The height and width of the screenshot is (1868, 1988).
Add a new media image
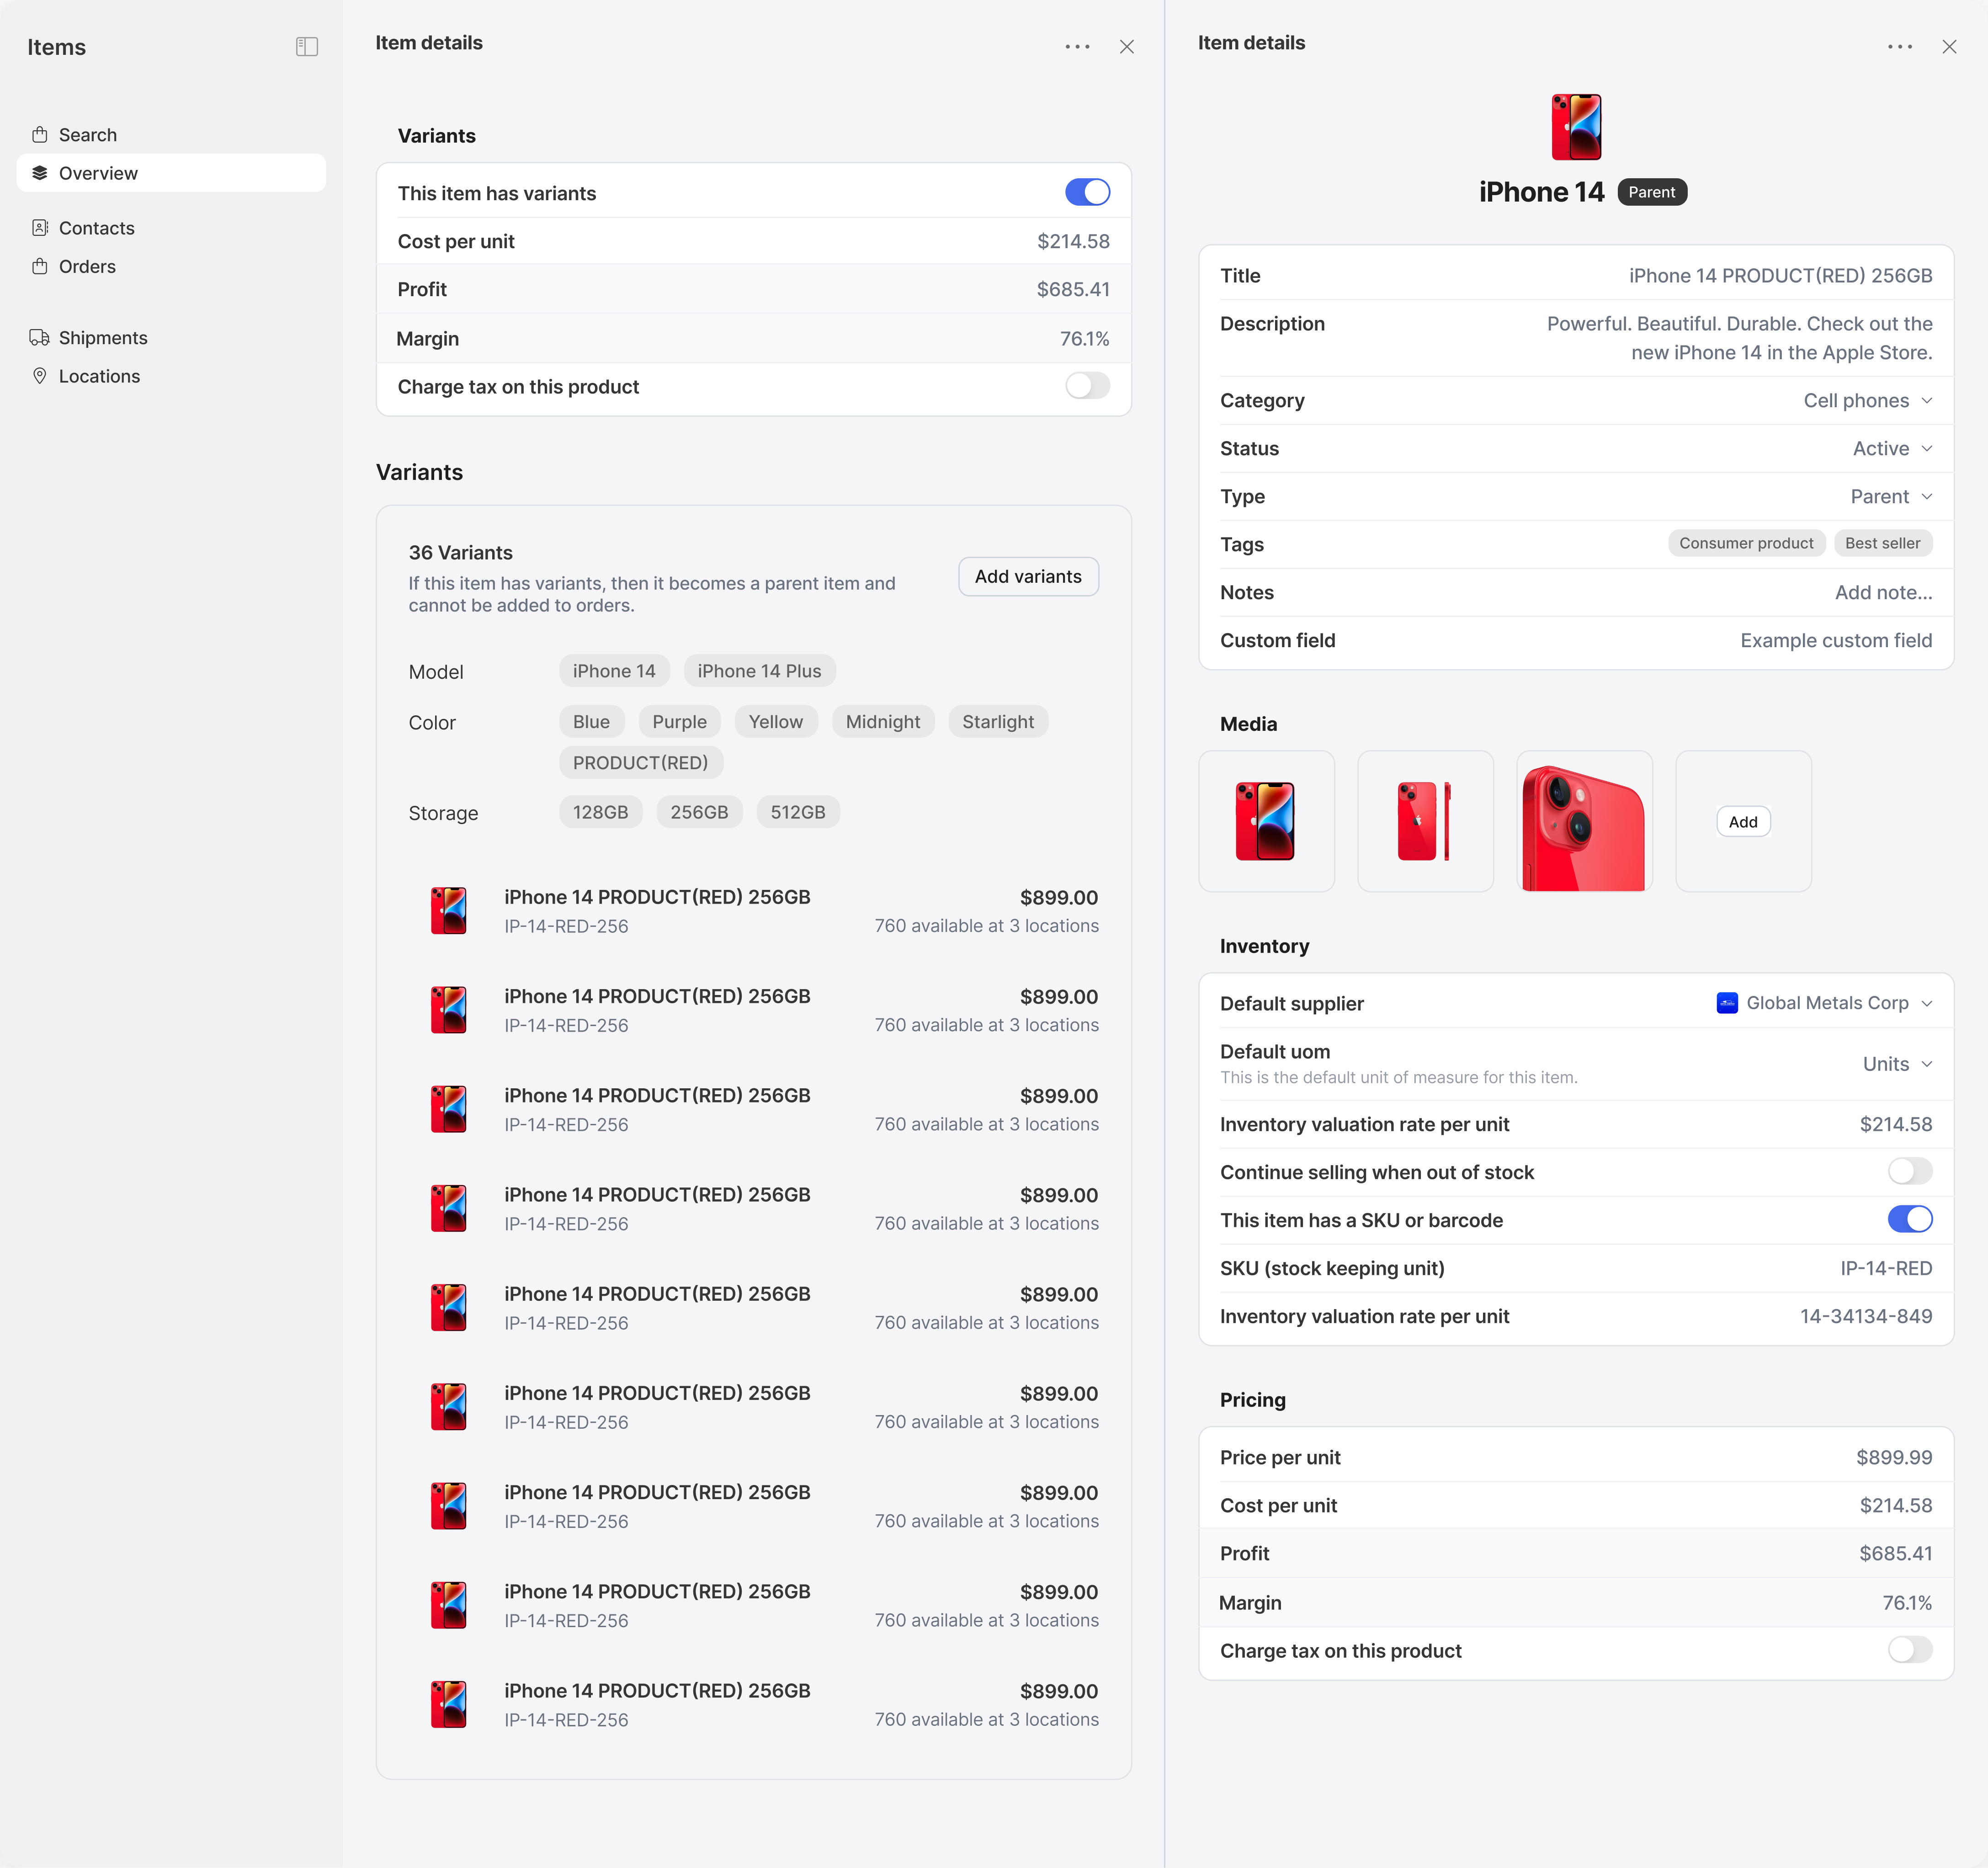pos(1743,821)
